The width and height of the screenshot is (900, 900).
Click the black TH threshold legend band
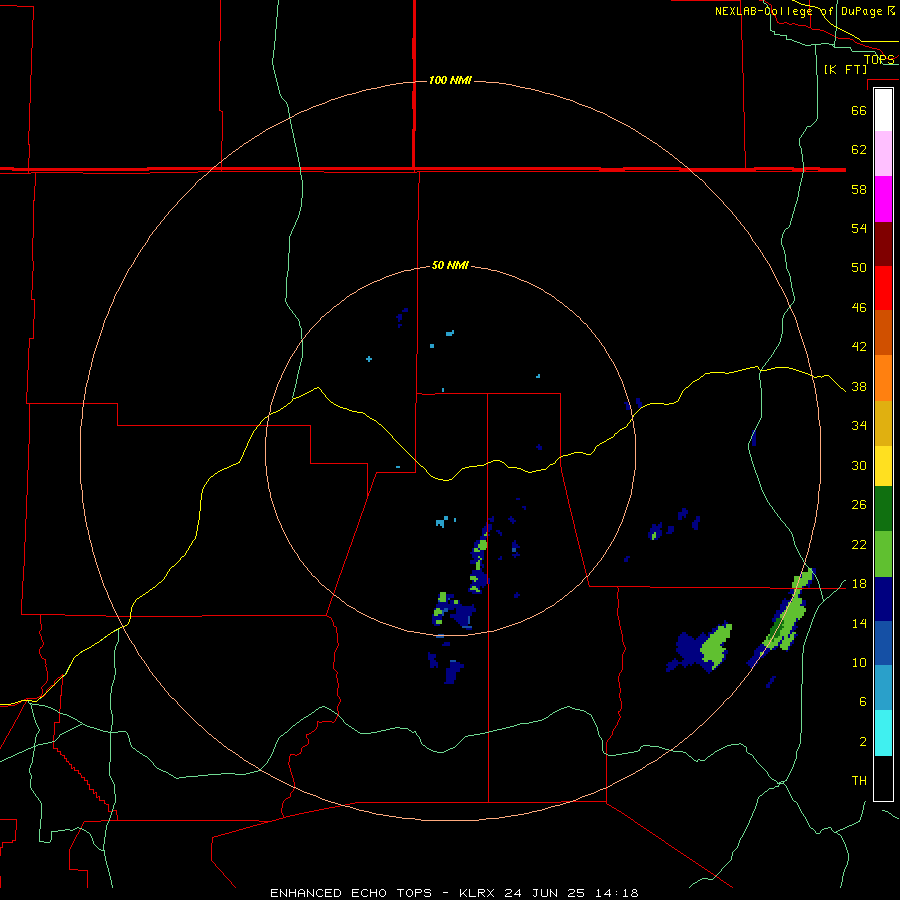883,778
